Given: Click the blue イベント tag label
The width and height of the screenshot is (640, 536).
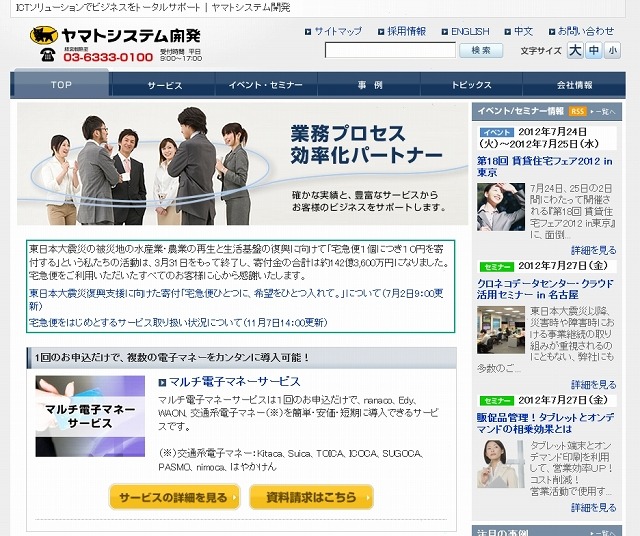Looking at the screenshot, I should [x=497, y=132].
